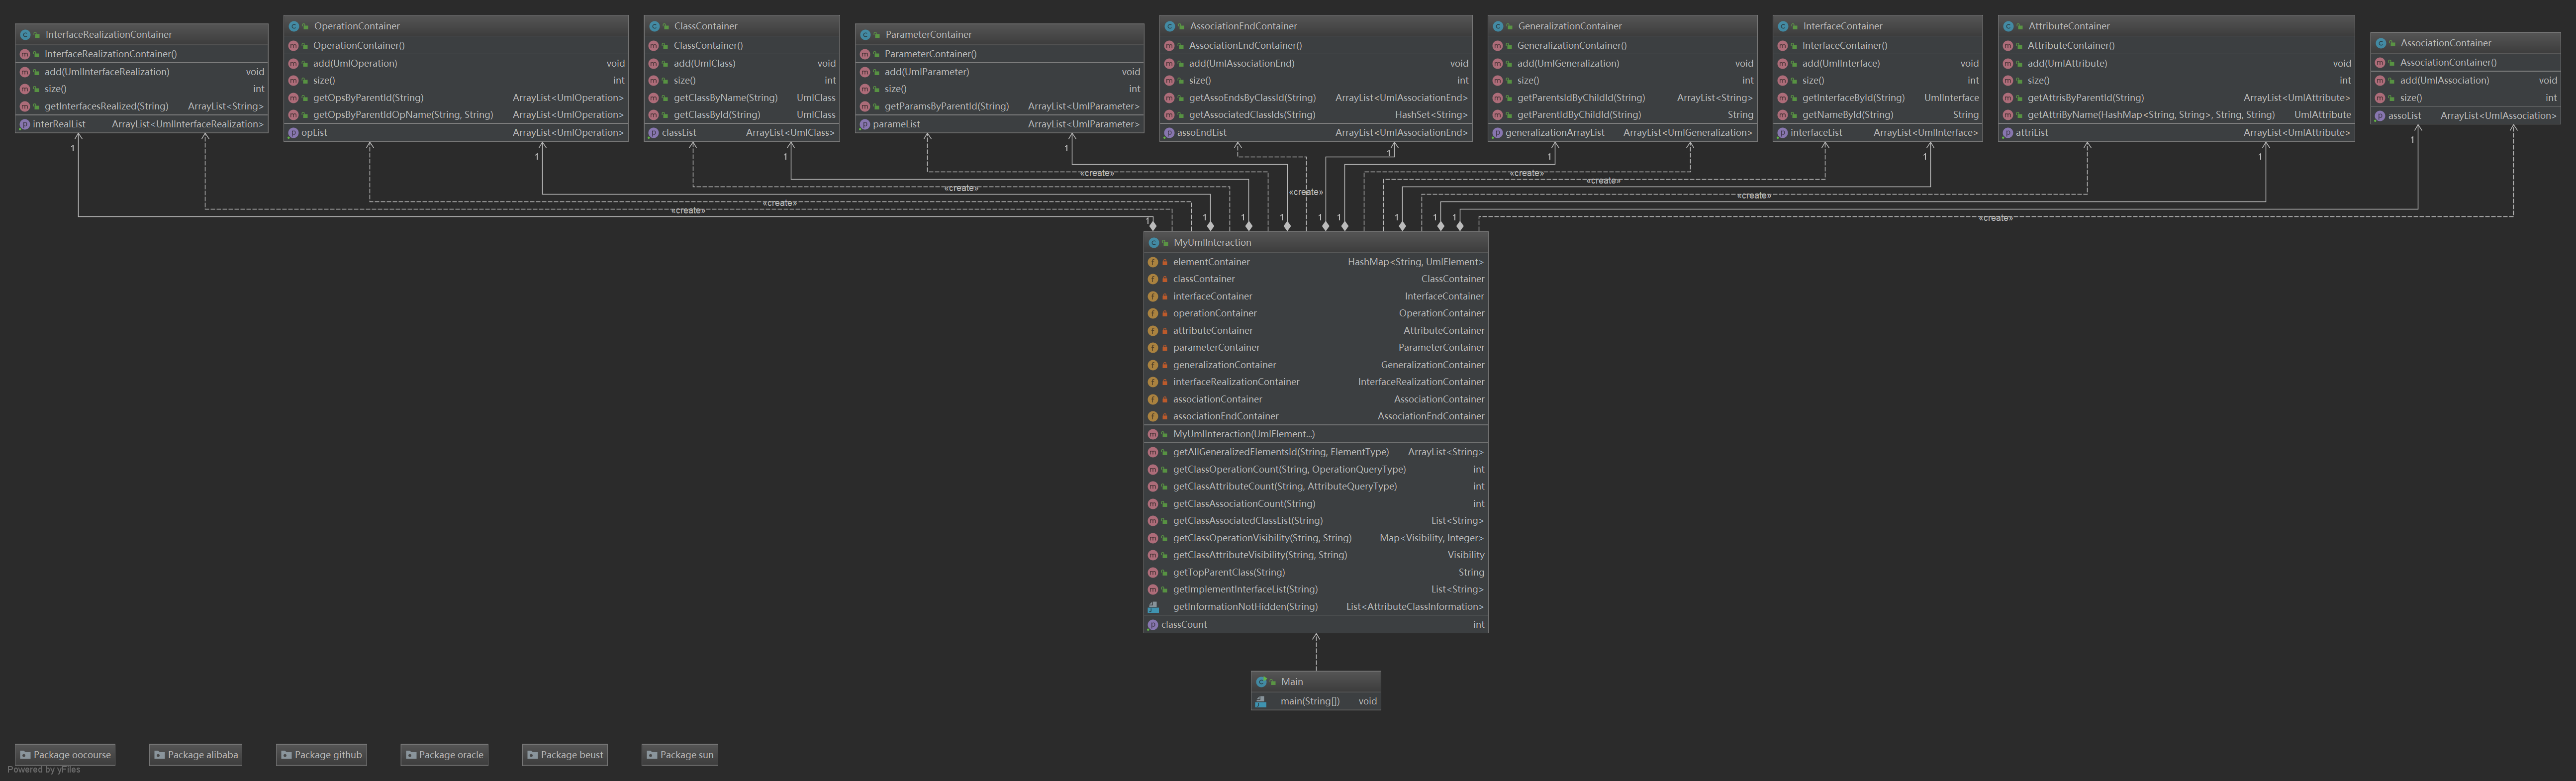Click the static method icon beside main(String[])
This screenshot has width=2576, height=781.
[1261, 702]
